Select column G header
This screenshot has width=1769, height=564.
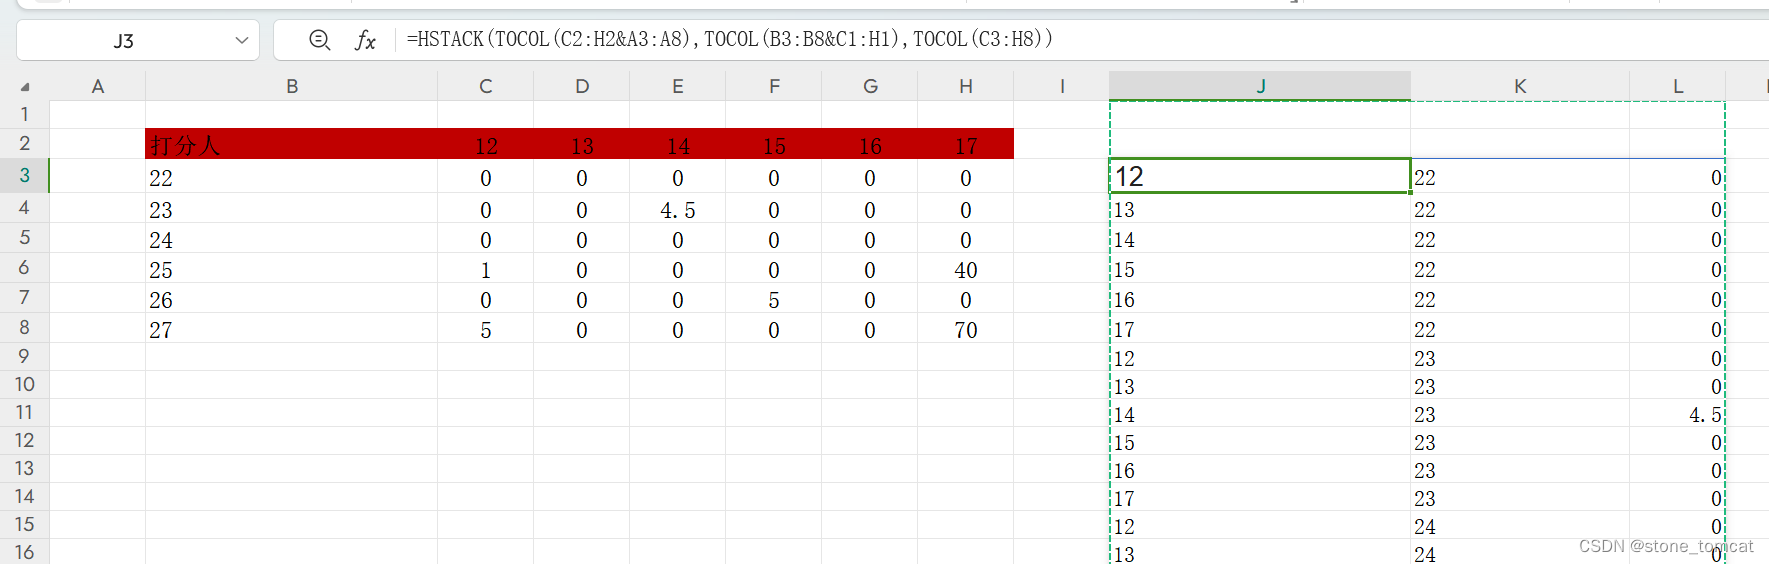pyautogui.click(x=870, y=86)
